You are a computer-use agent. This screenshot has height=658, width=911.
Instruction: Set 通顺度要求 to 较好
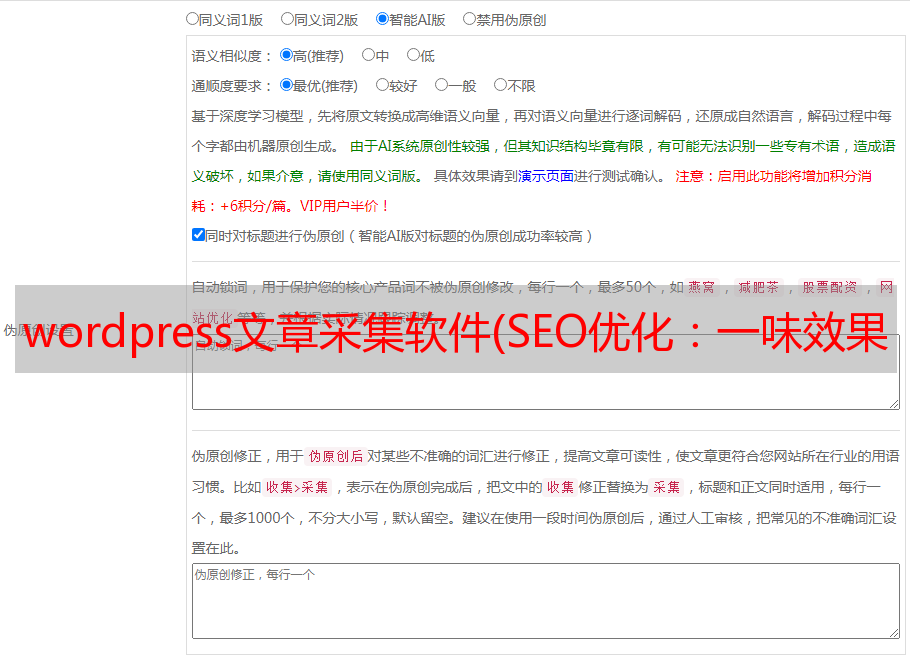(382, 85)
